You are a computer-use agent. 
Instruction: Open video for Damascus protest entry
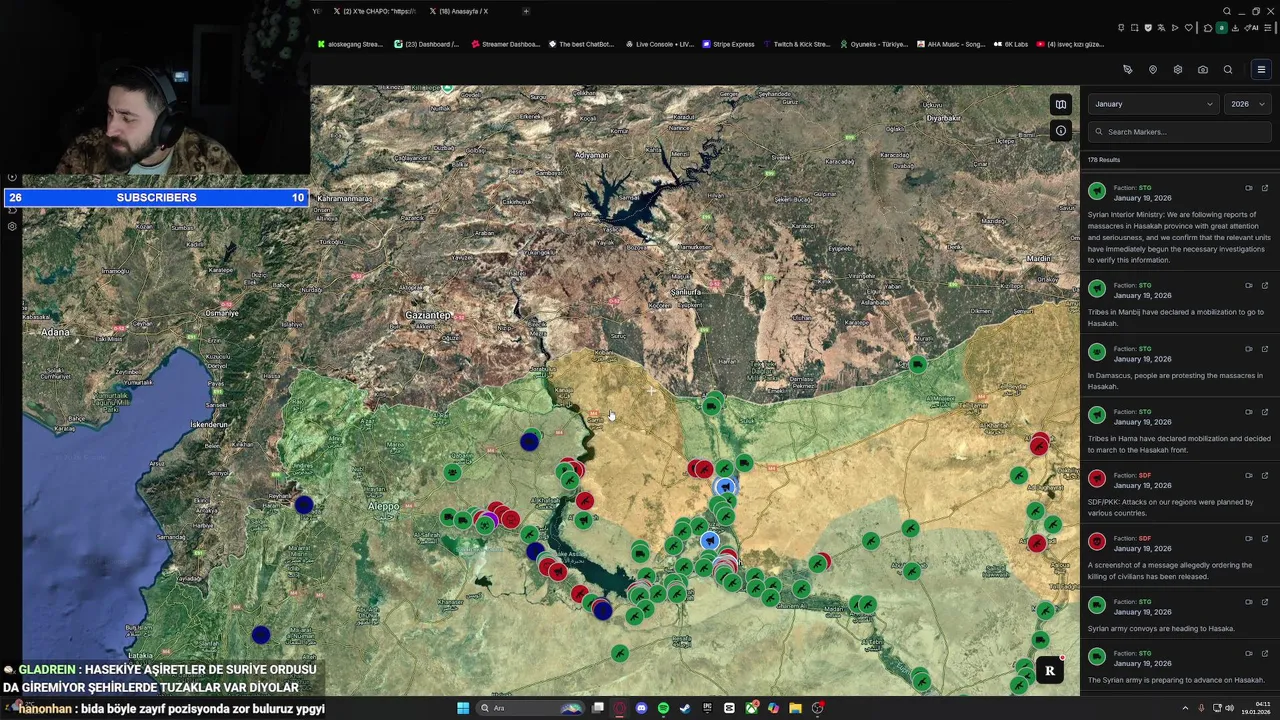(x=1249, y=349)
